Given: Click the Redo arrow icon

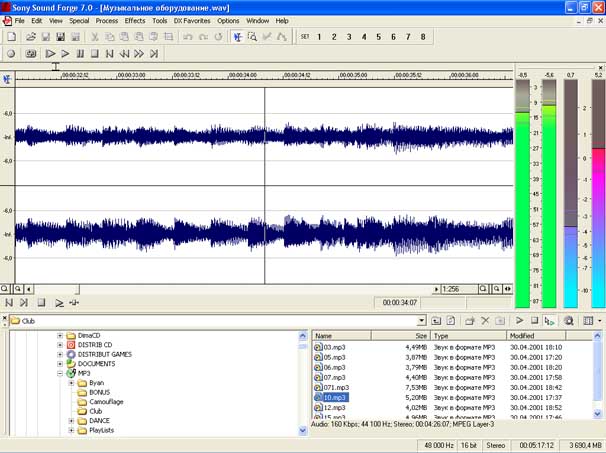Looking at the screenshot, I should (x=203, y=37).
